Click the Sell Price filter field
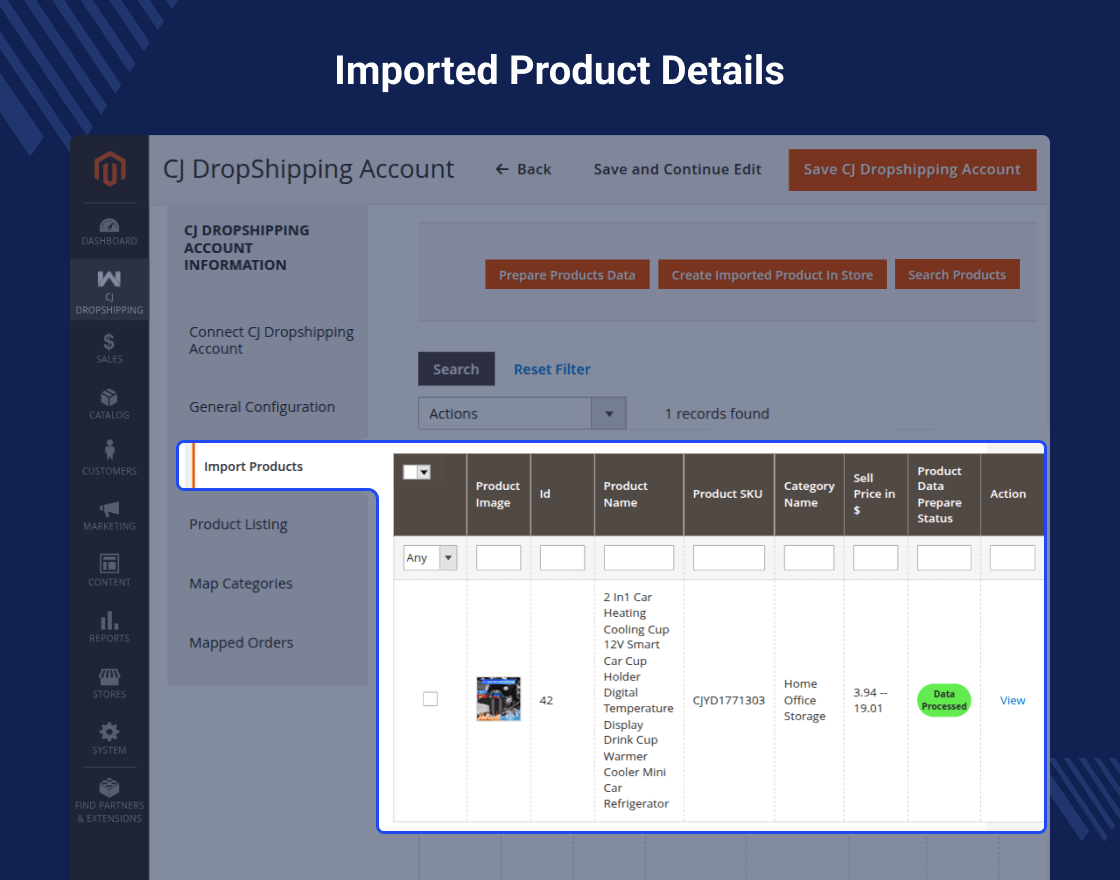This screenshot has height=880, width=1120. (x=876, y=558)
